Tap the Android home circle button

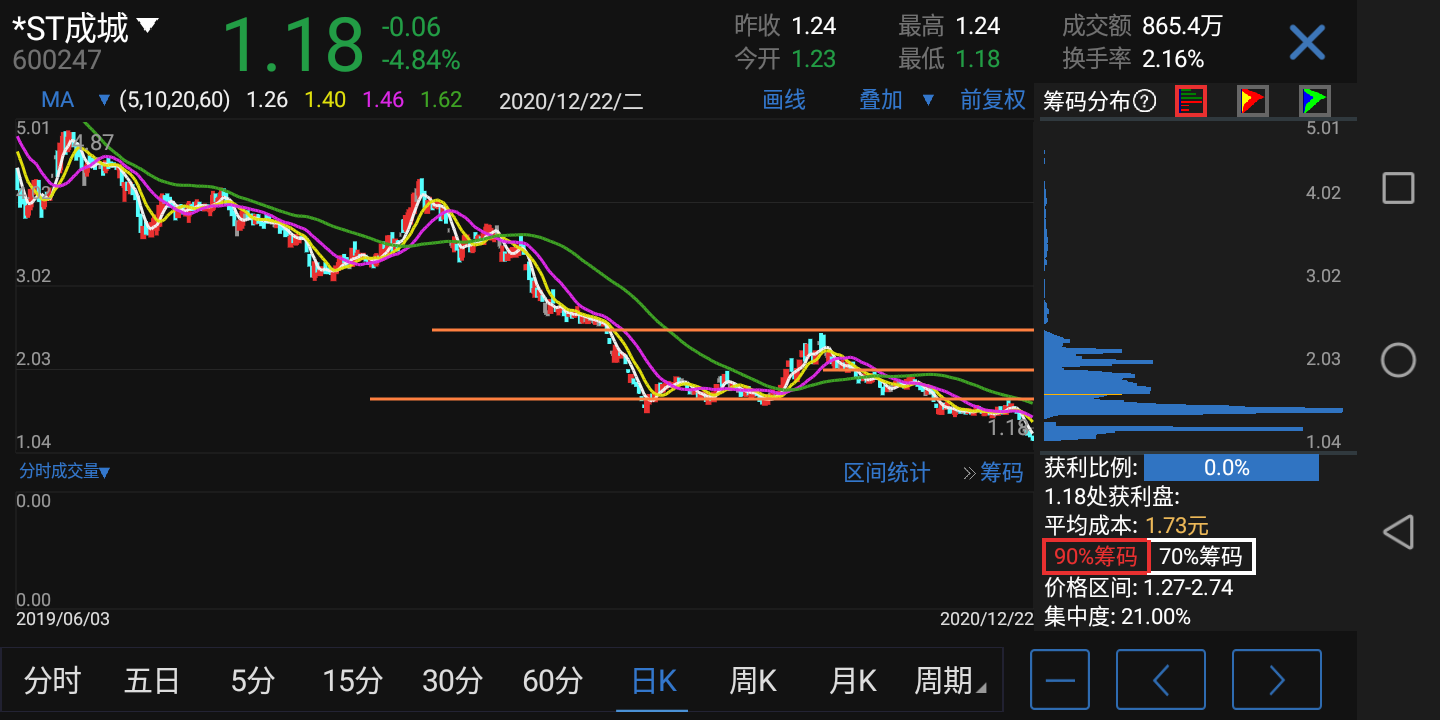1398,360
